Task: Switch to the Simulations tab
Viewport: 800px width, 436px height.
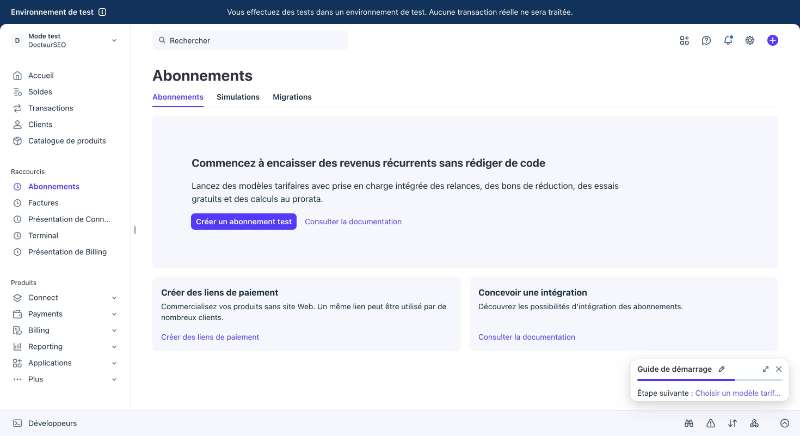Action: point(238,97)
